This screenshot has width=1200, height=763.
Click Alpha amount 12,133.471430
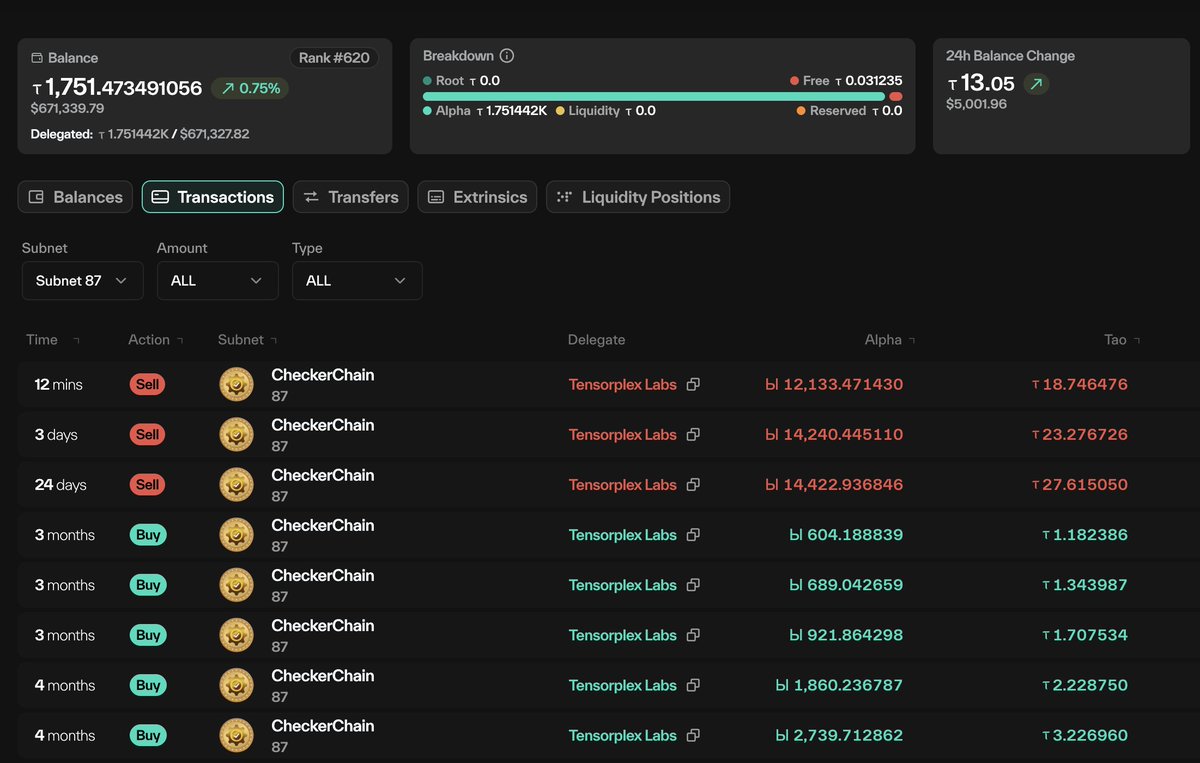(834, 384)
